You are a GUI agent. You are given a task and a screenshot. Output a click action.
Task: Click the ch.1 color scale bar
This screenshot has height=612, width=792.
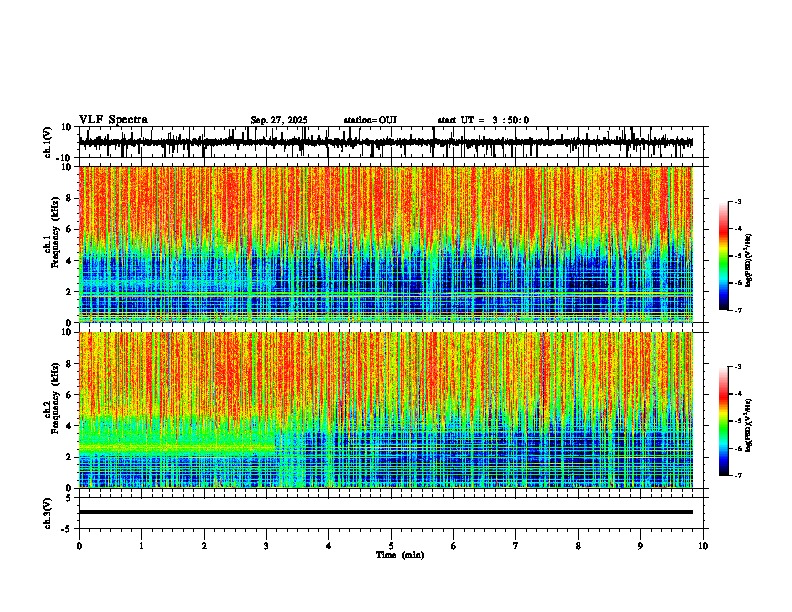click(x=723, y=256)
